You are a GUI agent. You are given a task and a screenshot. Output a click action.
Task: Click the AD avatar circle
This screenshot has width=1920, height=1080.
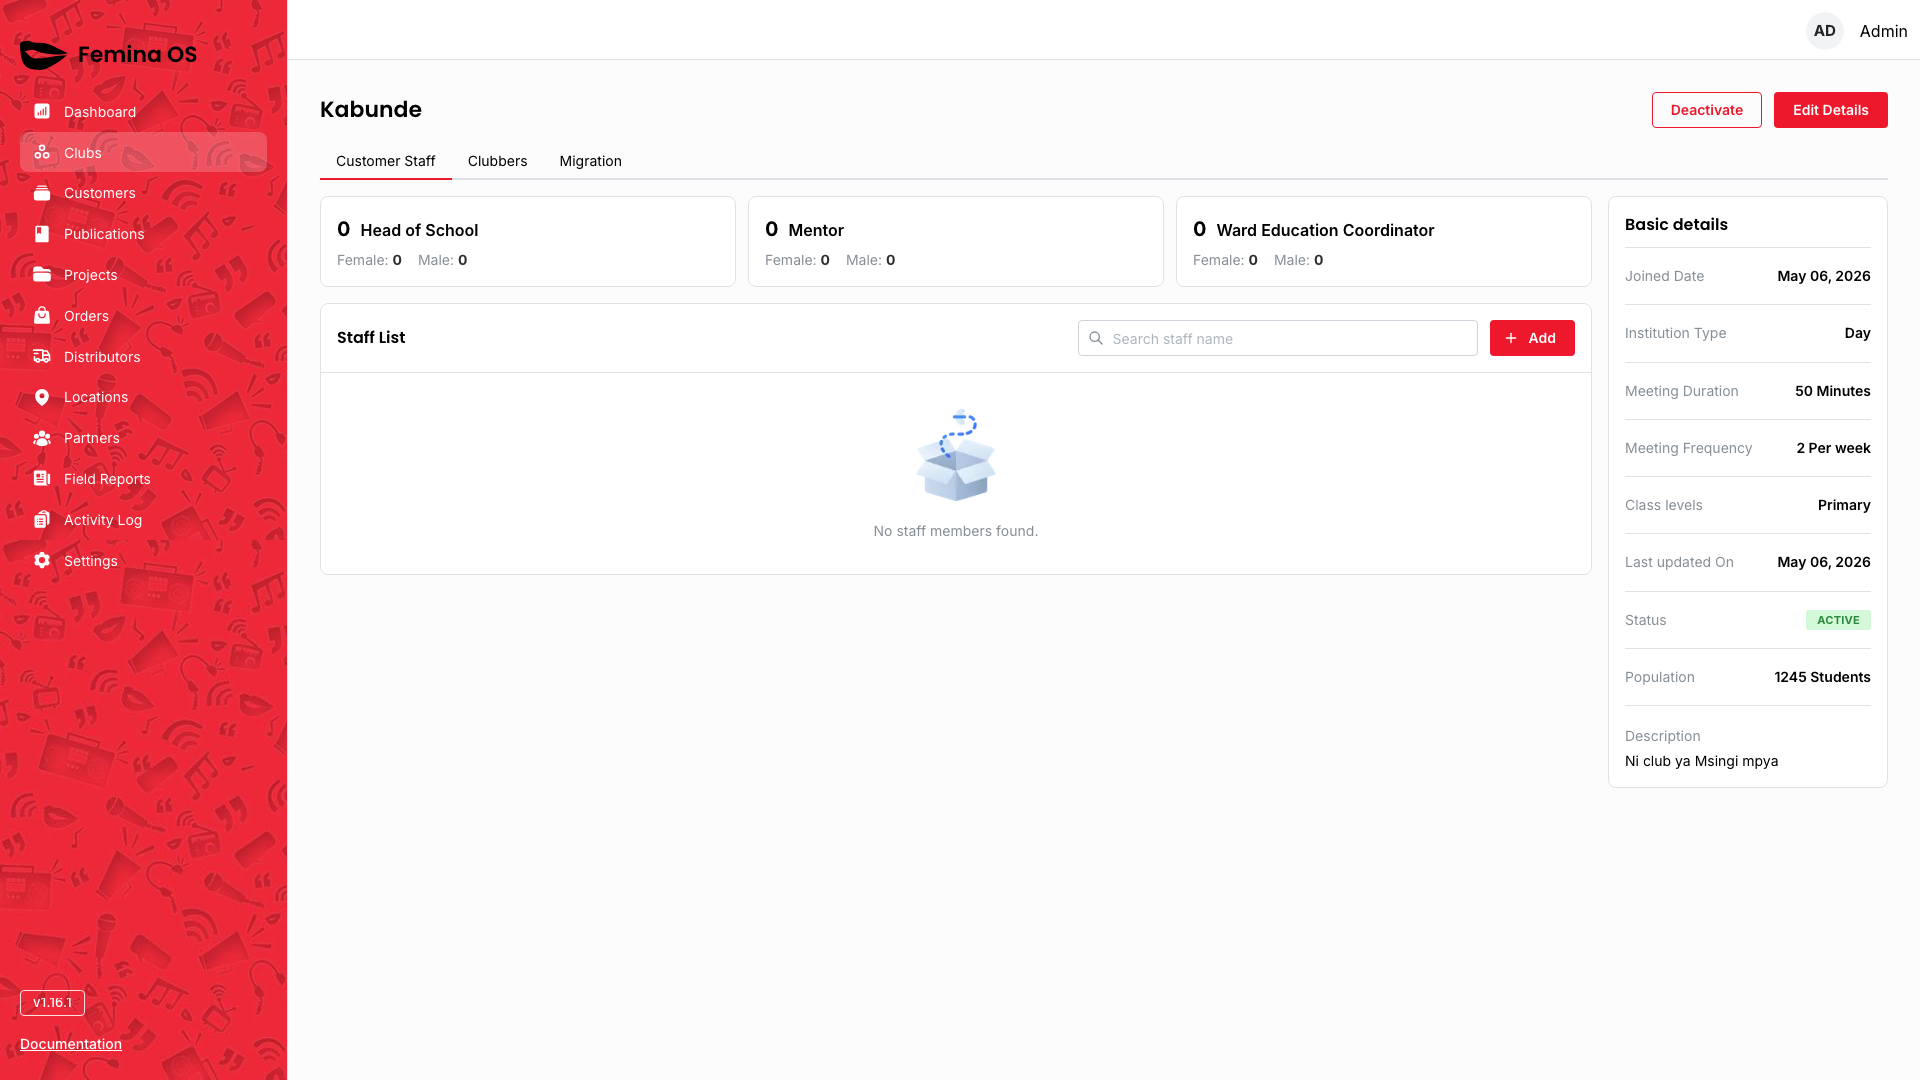point(1825,31)
